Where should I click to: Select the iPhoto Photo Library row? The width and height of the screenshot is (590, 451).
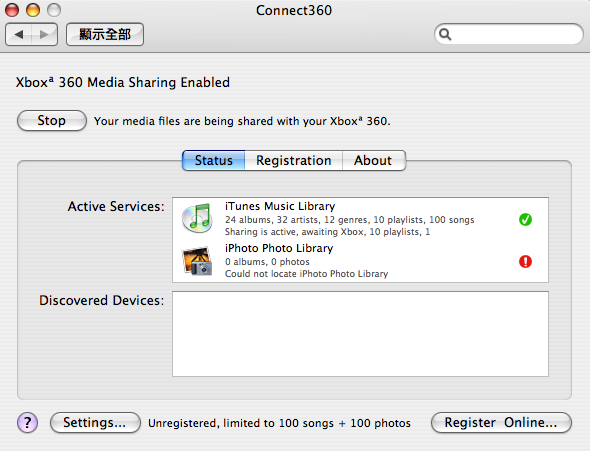[x=360, y=261]
